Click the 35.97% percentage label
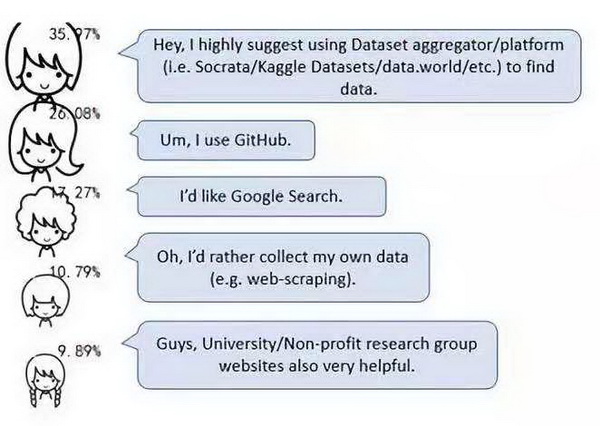The image size is (600, 426). 70,34
